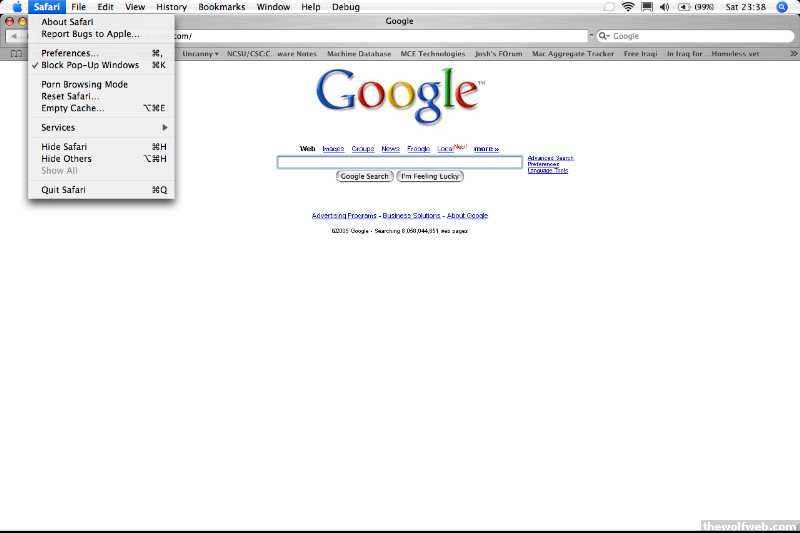The height and width of the screenshot is (533, 800).
Task: Click the display menu bar icon
Action: (x=647, y=7)
